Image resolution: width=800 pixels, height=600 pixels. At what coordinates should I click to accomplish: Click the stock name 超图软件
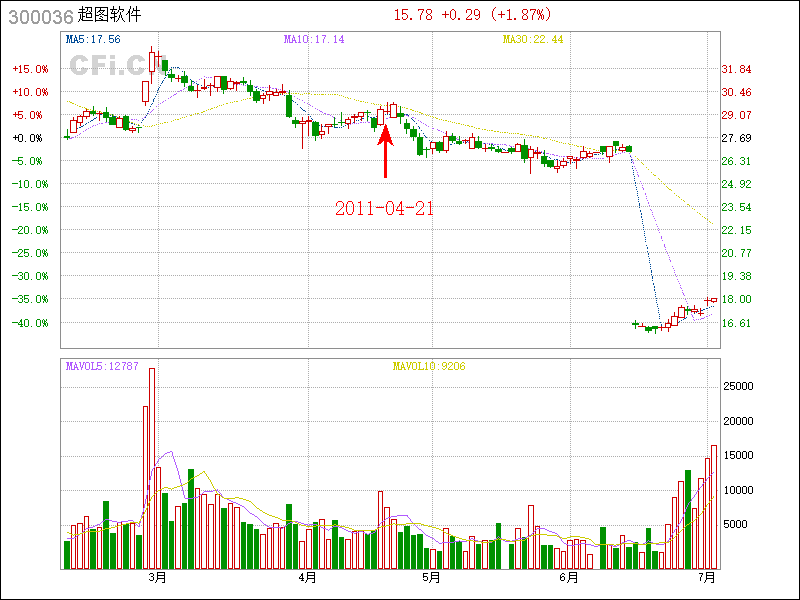click(109, 16)
